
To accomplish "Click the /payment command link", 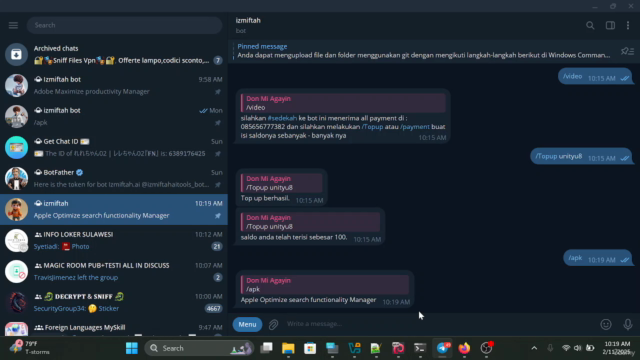I will point(415,127).
